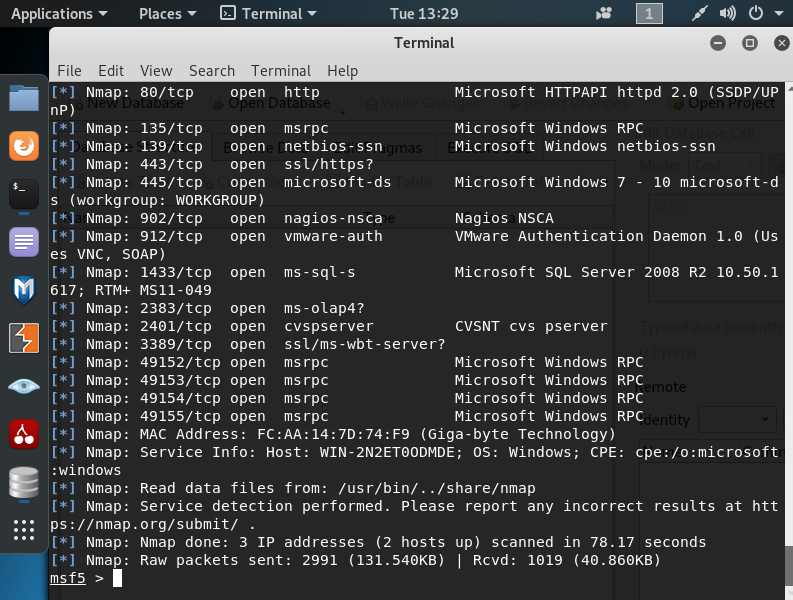Launch CherryTree from the dock
The image size is (793, 600).
pos(24,435)
